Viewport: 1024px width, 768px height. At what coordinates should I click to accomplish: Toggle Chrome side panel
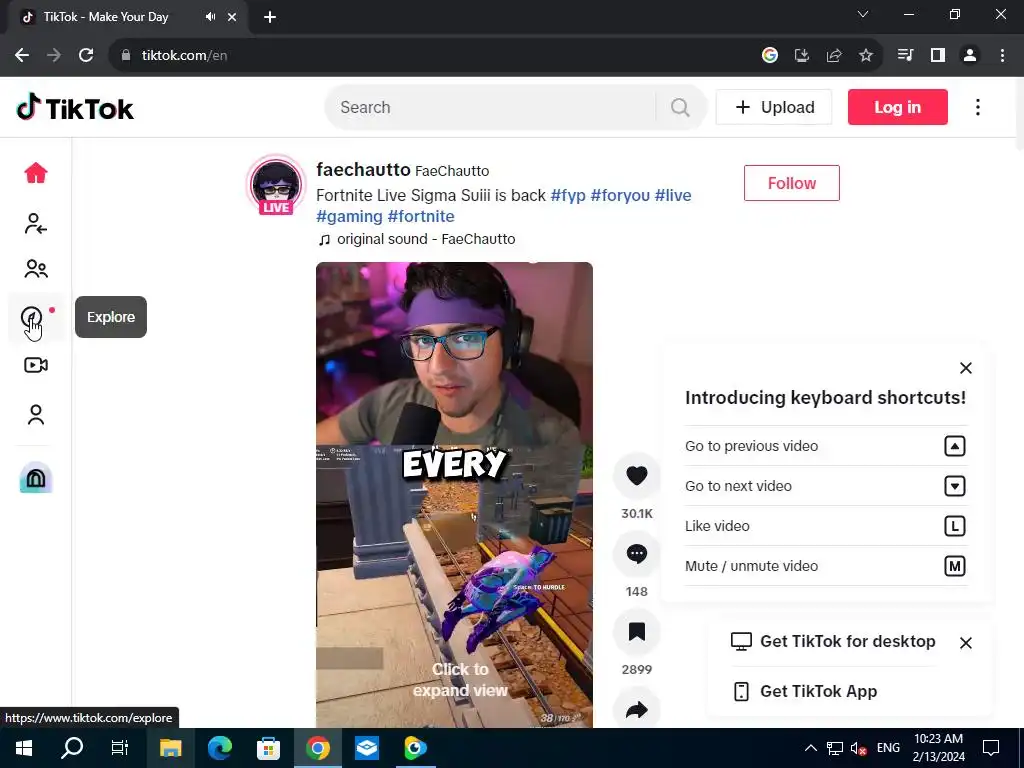pos(938,56)
